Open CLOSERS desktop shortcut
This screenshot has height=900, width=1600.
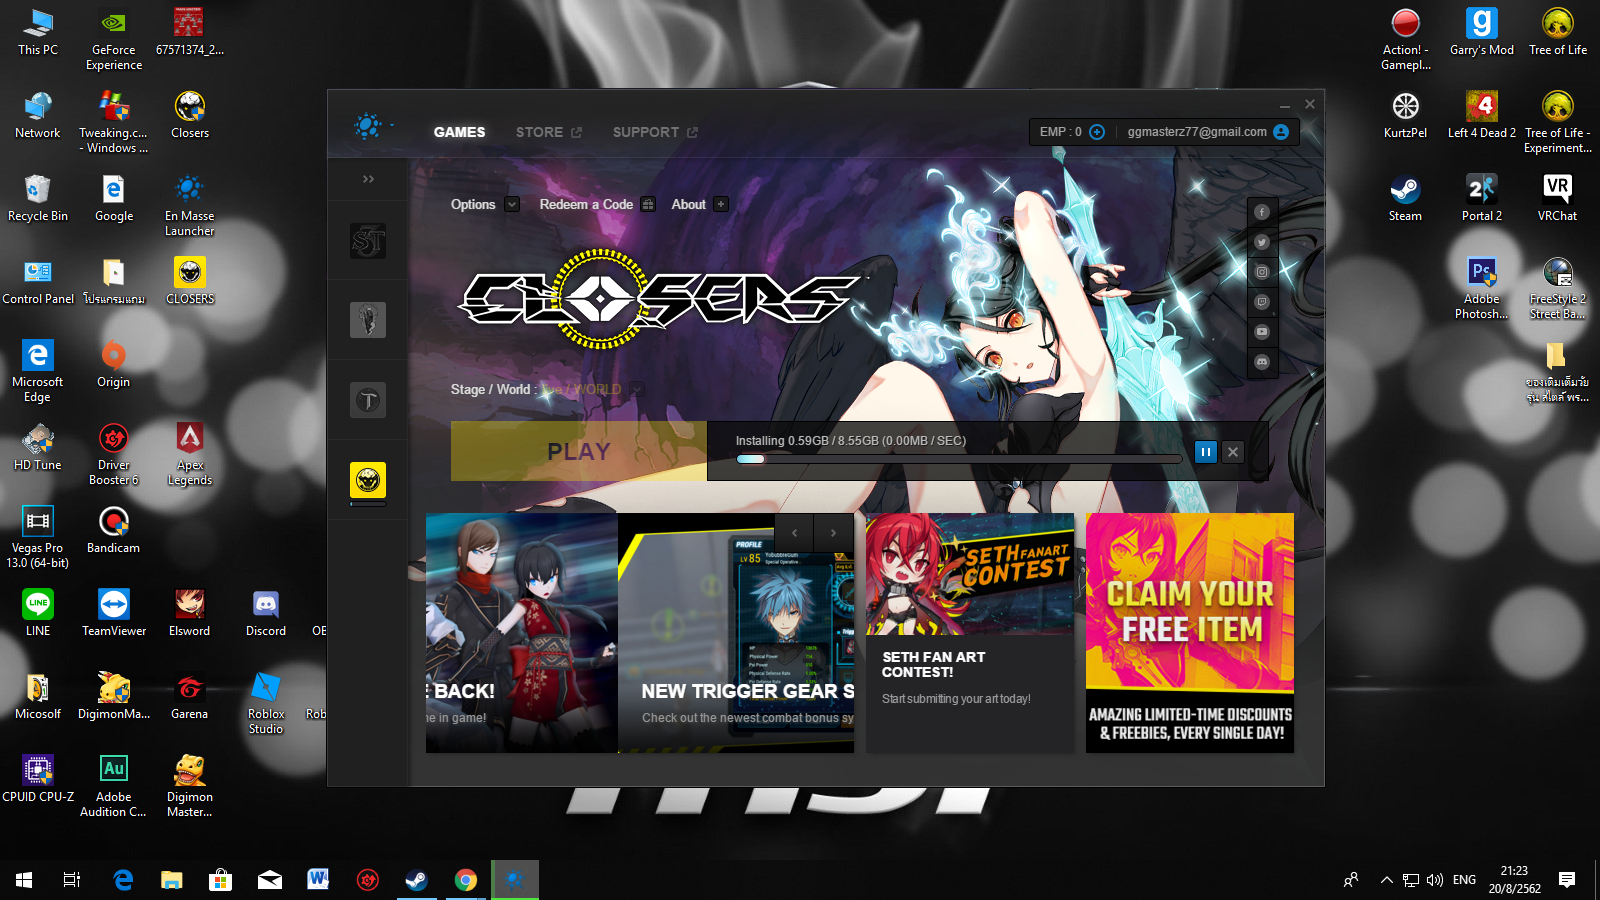190,281
